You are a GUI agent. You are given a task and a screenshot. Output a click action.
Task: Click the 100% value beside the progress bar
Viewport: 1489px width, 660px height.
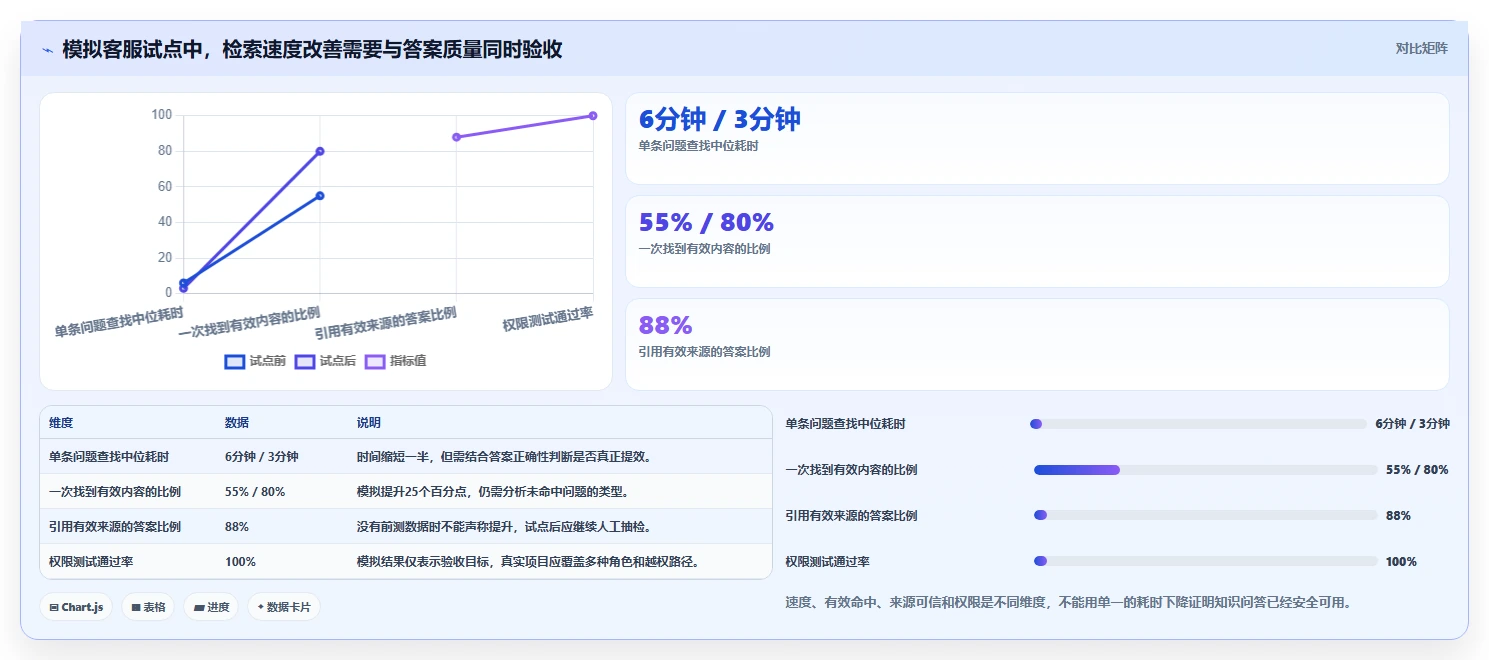click(1401, 562)
